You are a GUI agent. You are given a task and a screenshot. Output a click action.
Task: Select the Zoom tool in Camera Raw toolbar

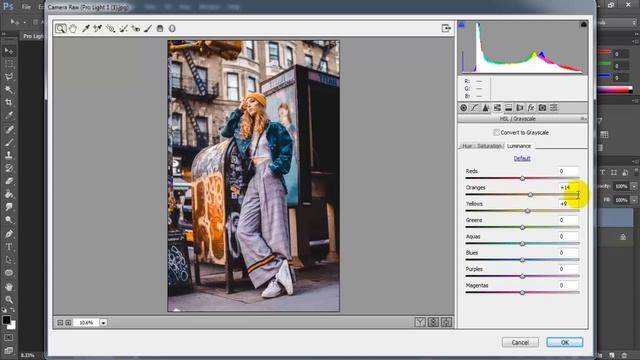pyautogui.click(x=60, y=29)
